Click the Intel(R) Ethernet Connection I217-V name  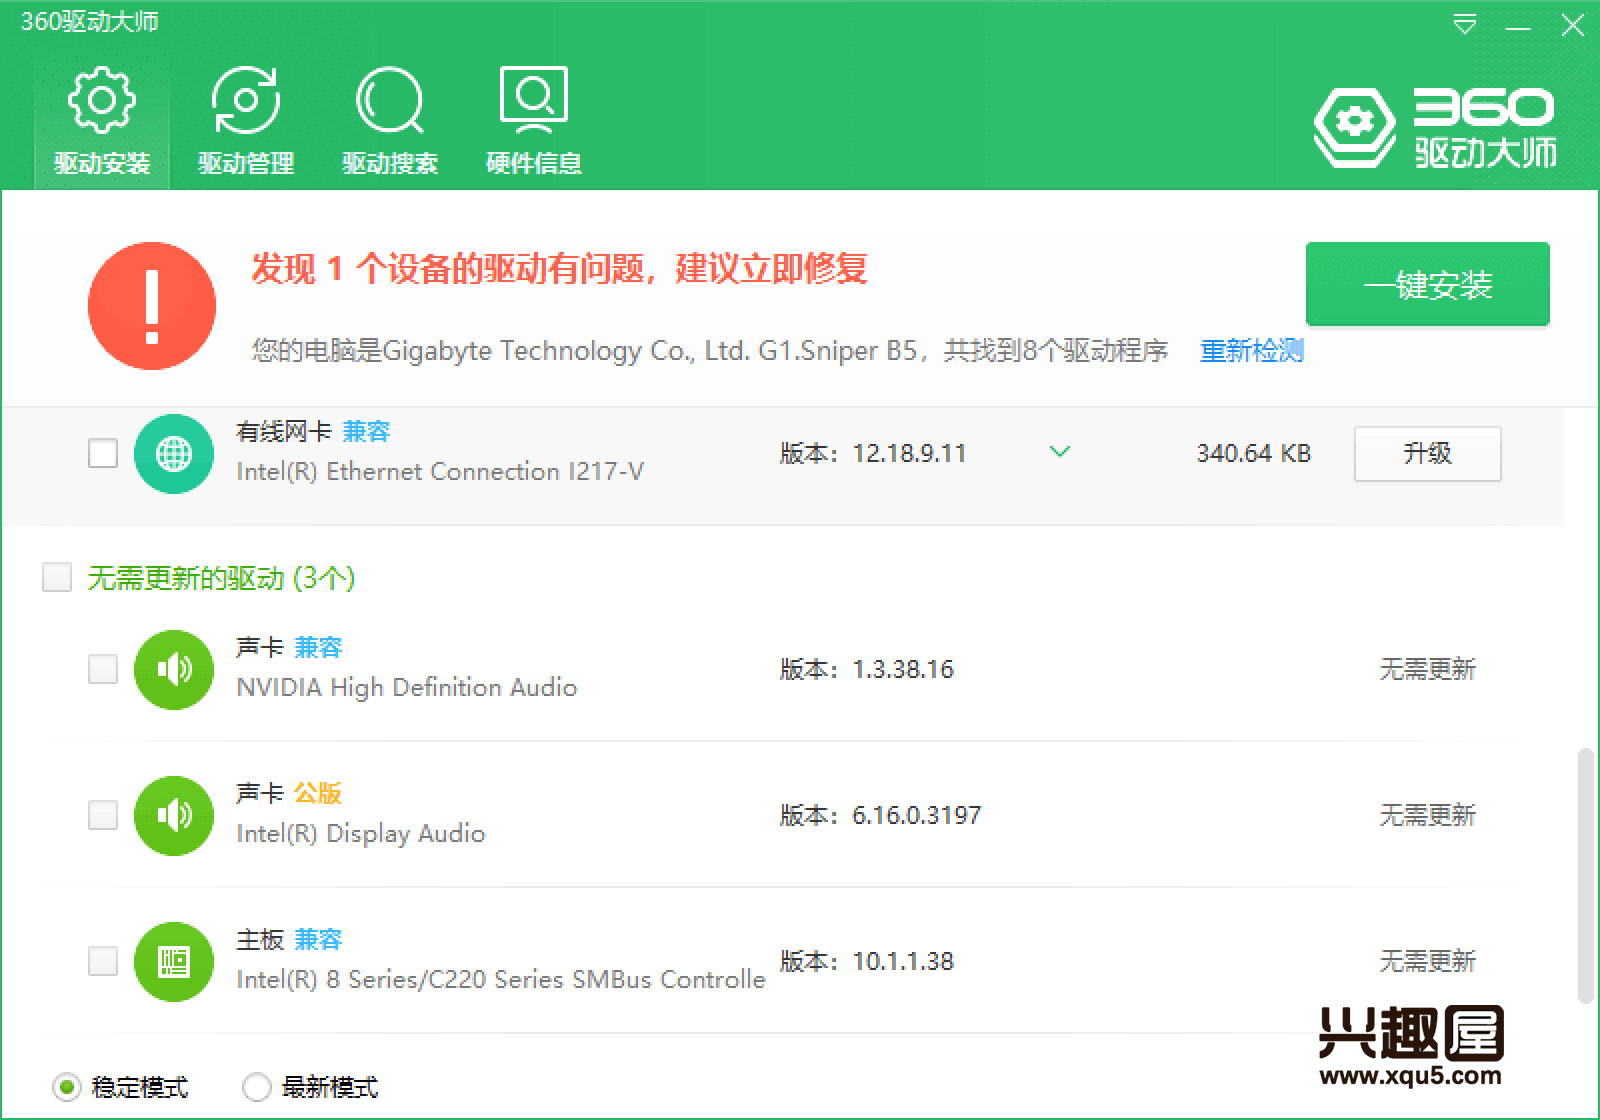440,472
